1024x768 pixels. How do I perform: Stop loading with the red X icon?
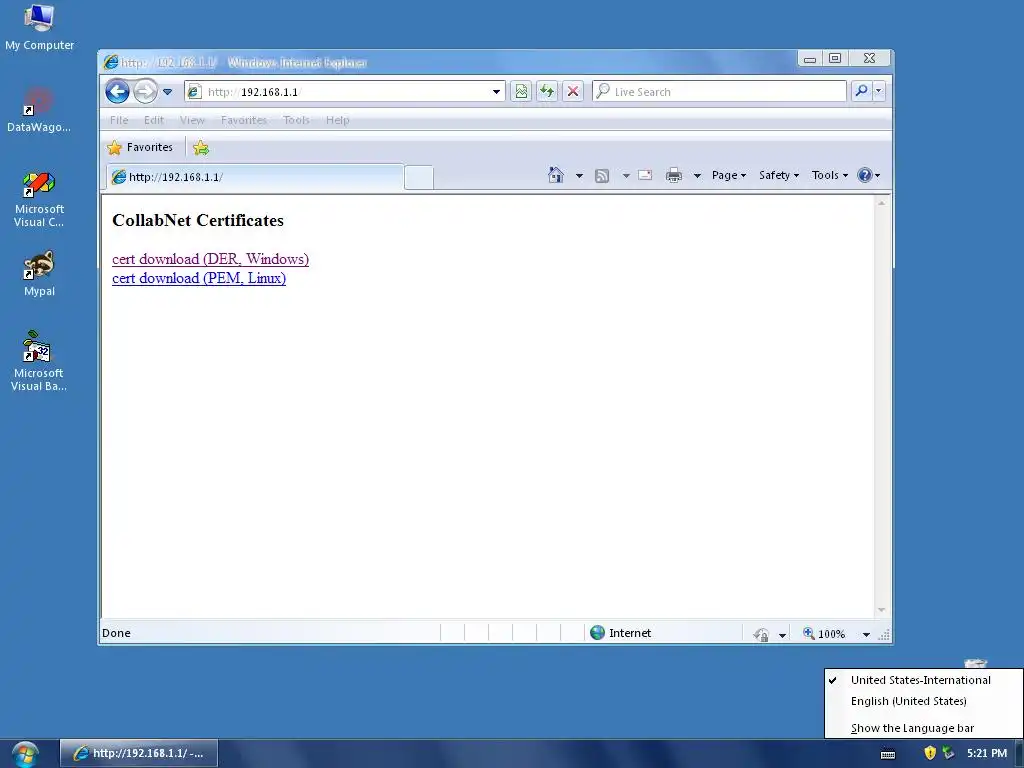pyautogui.click(x=573, y=91)
